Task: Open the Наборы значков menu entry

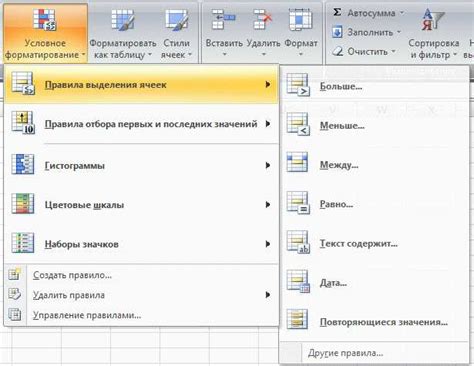Action: (x=141, y=244)
